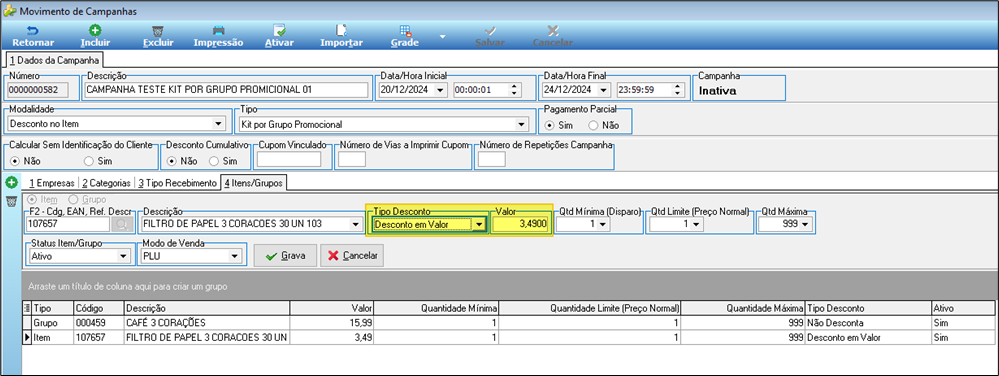Expand the item Descrição dropdown
The image size is (999, 376).
355,224
